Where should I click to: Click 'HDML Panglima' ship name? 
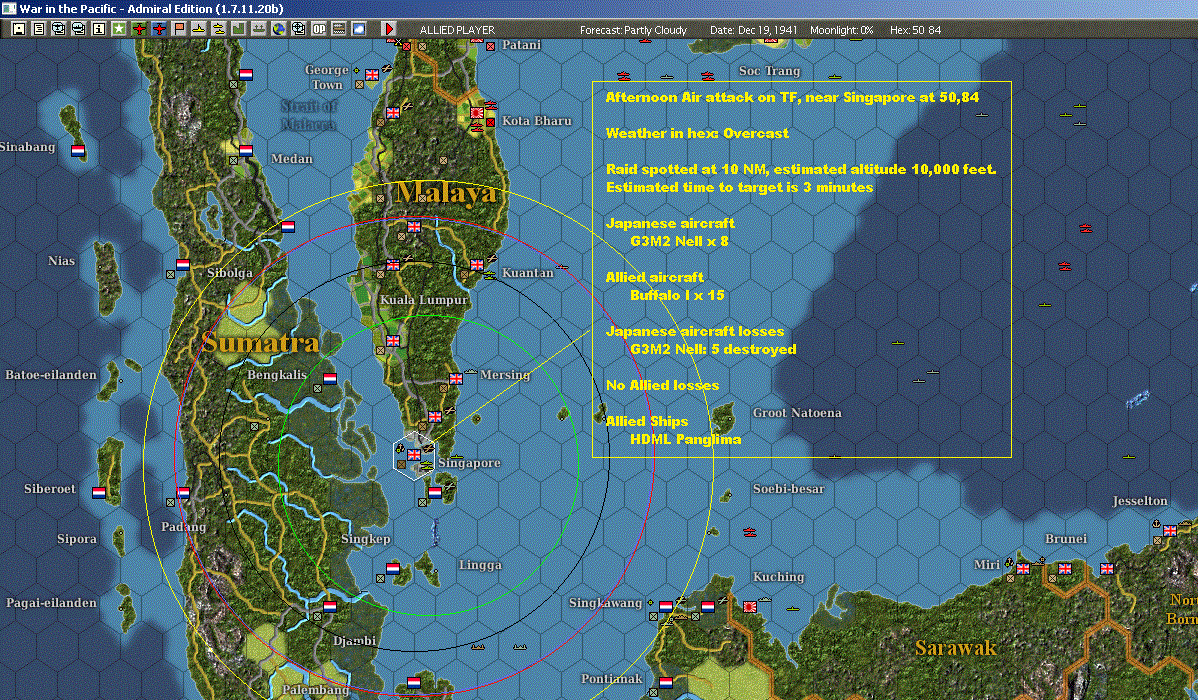(685, 439)
